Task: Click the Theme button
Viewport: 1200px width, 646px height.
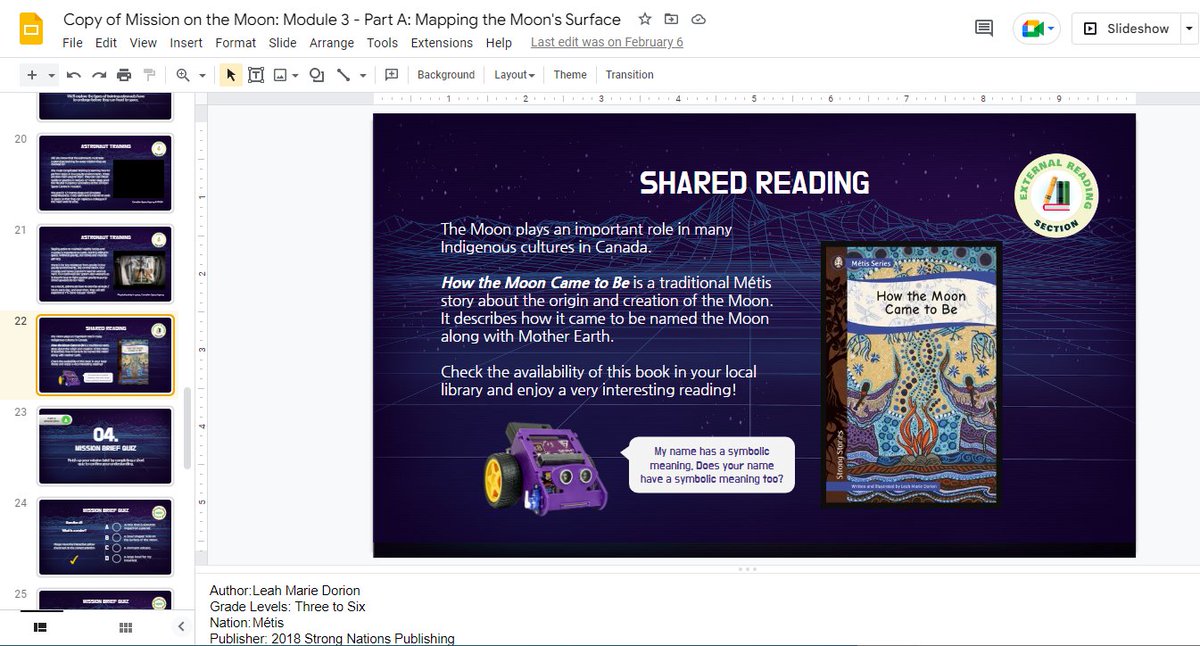Action: point(570,75)
